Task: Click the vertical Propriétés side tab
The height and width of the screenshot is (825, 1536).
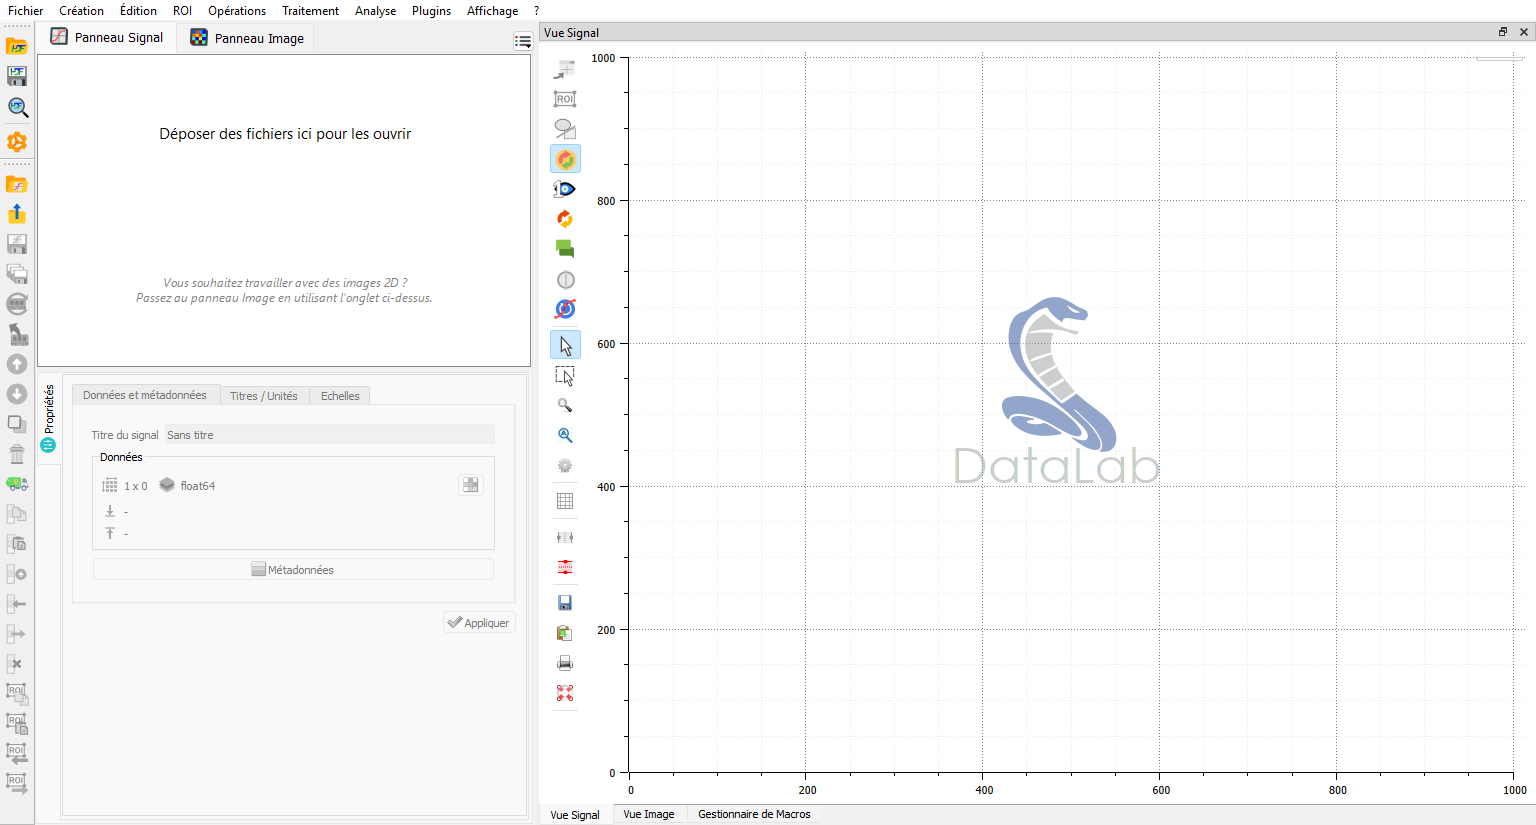Action: coord(48,418)
